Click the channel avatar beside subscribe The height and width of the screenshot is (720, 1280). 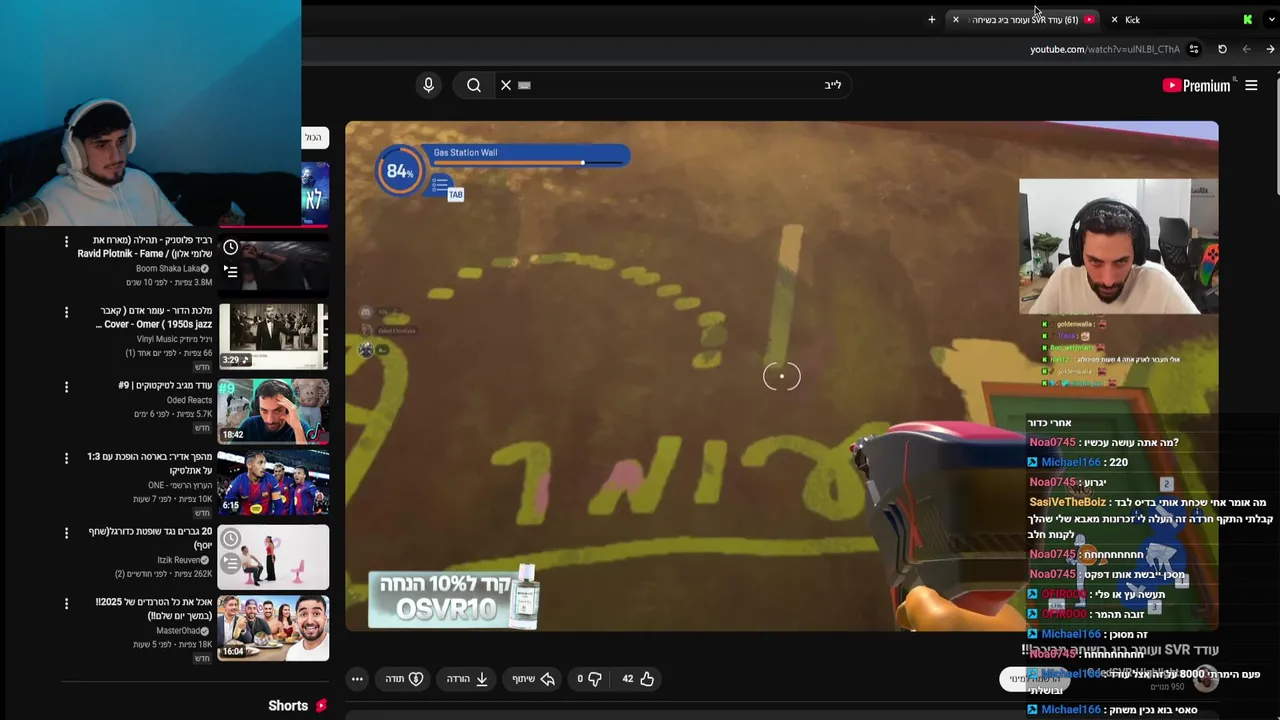tap(1206, 680)
